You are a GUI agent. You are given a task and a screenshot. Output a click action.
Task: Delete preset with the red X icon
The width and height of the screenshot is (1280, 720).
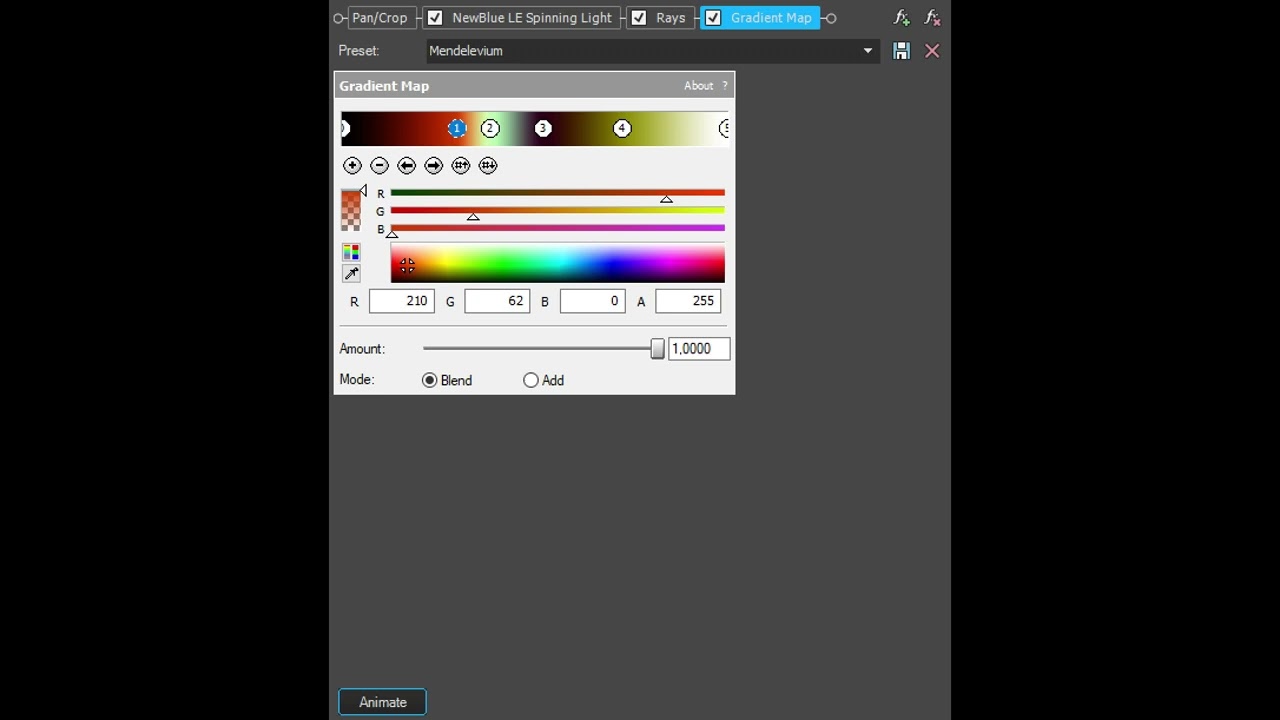point(932,51)
